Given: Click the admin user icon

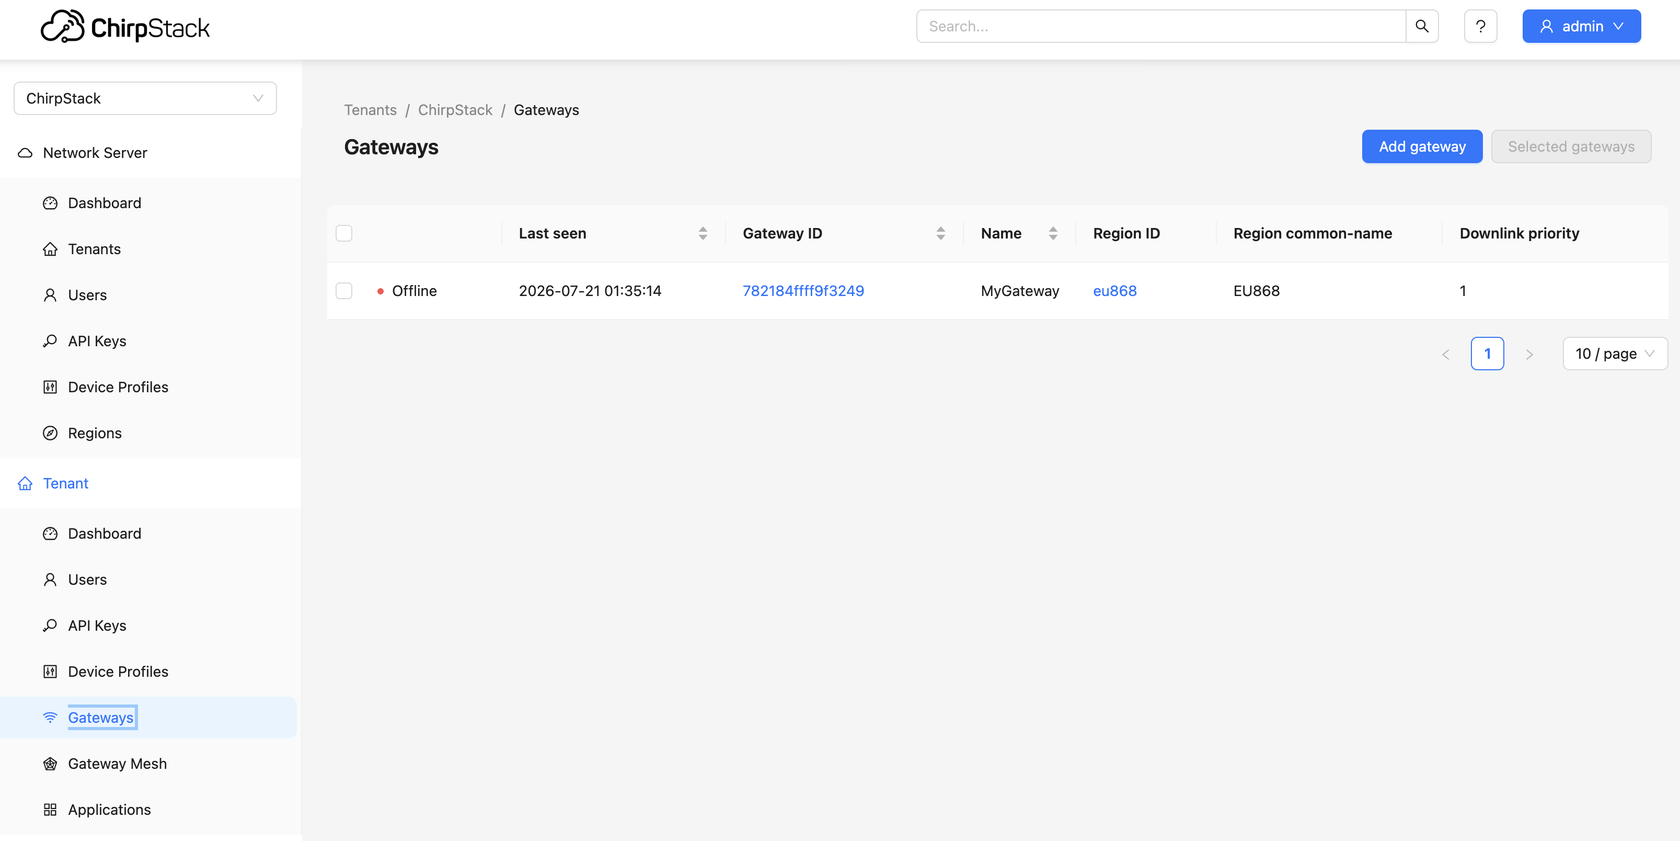Looking at the screenshot, I should pyautogui.click(x=1547, y=26).
